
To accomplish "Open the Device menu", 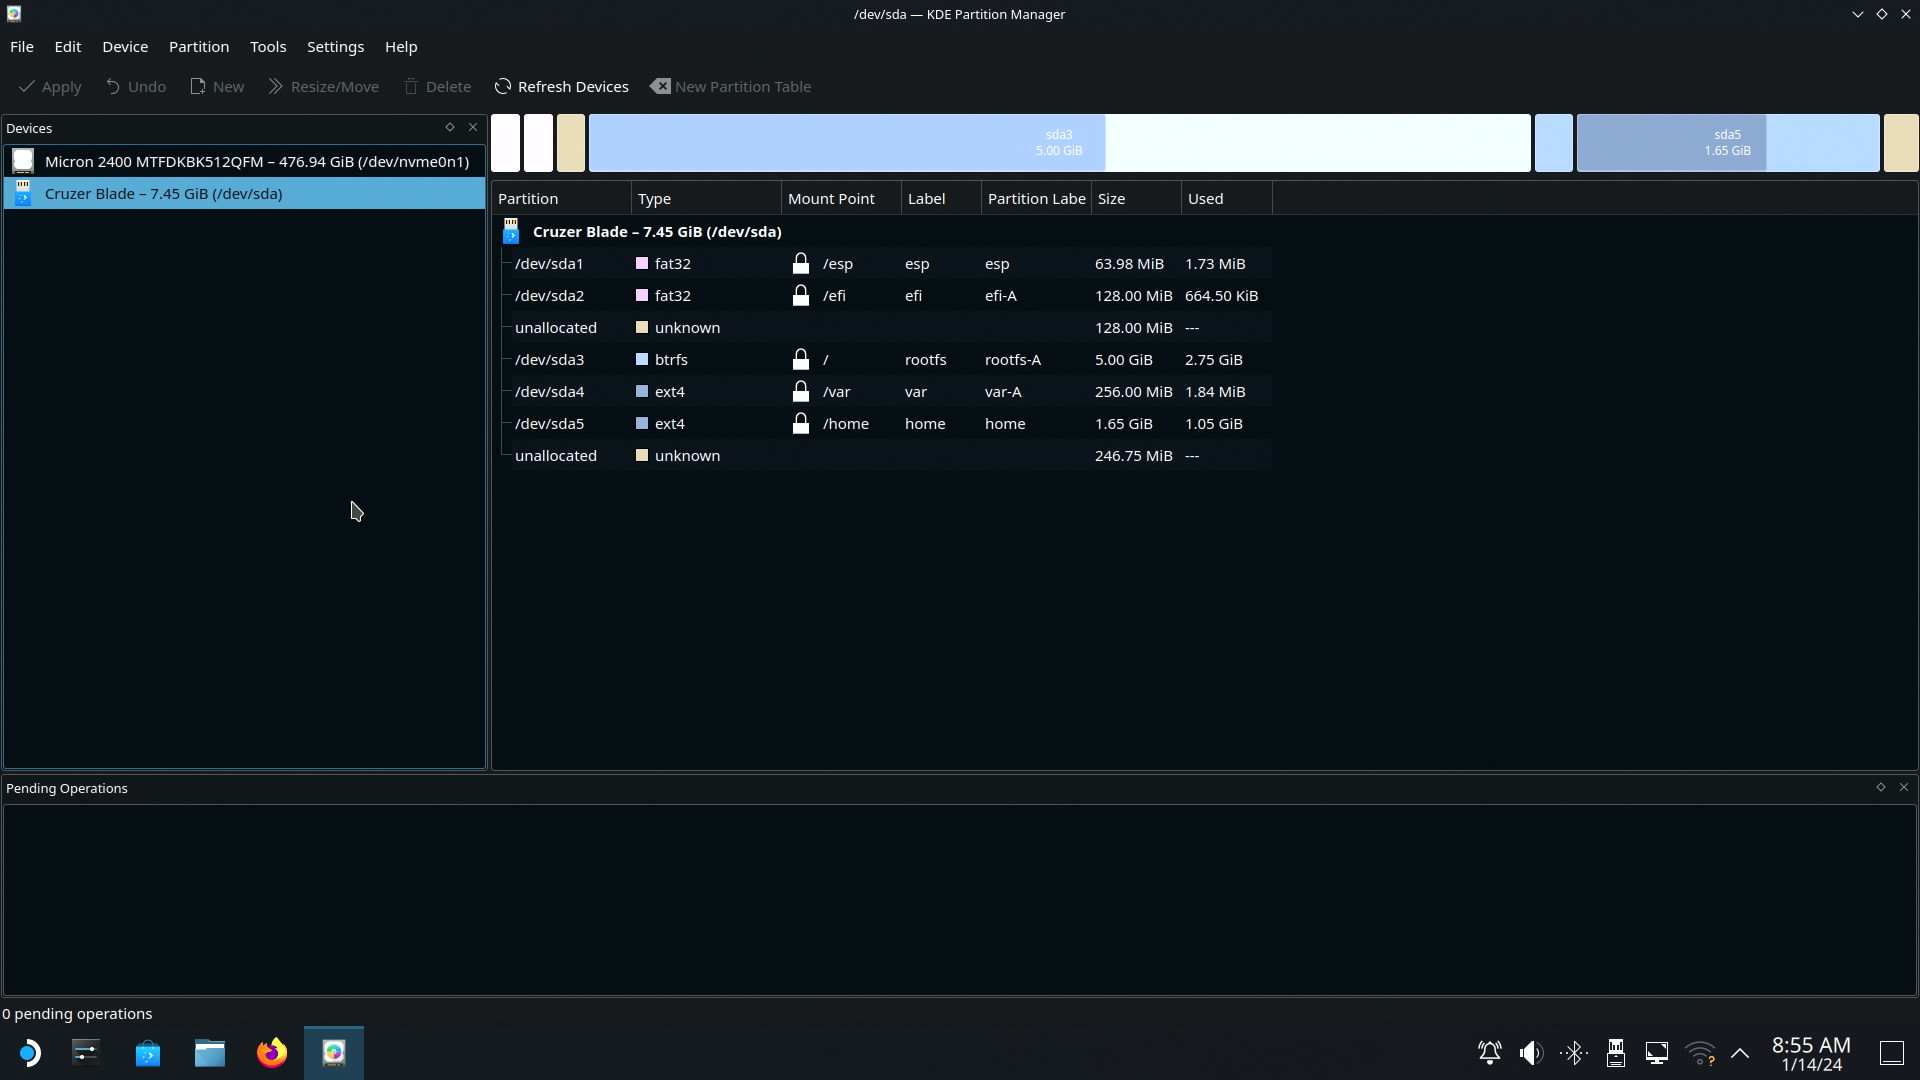I will (125, 47).
